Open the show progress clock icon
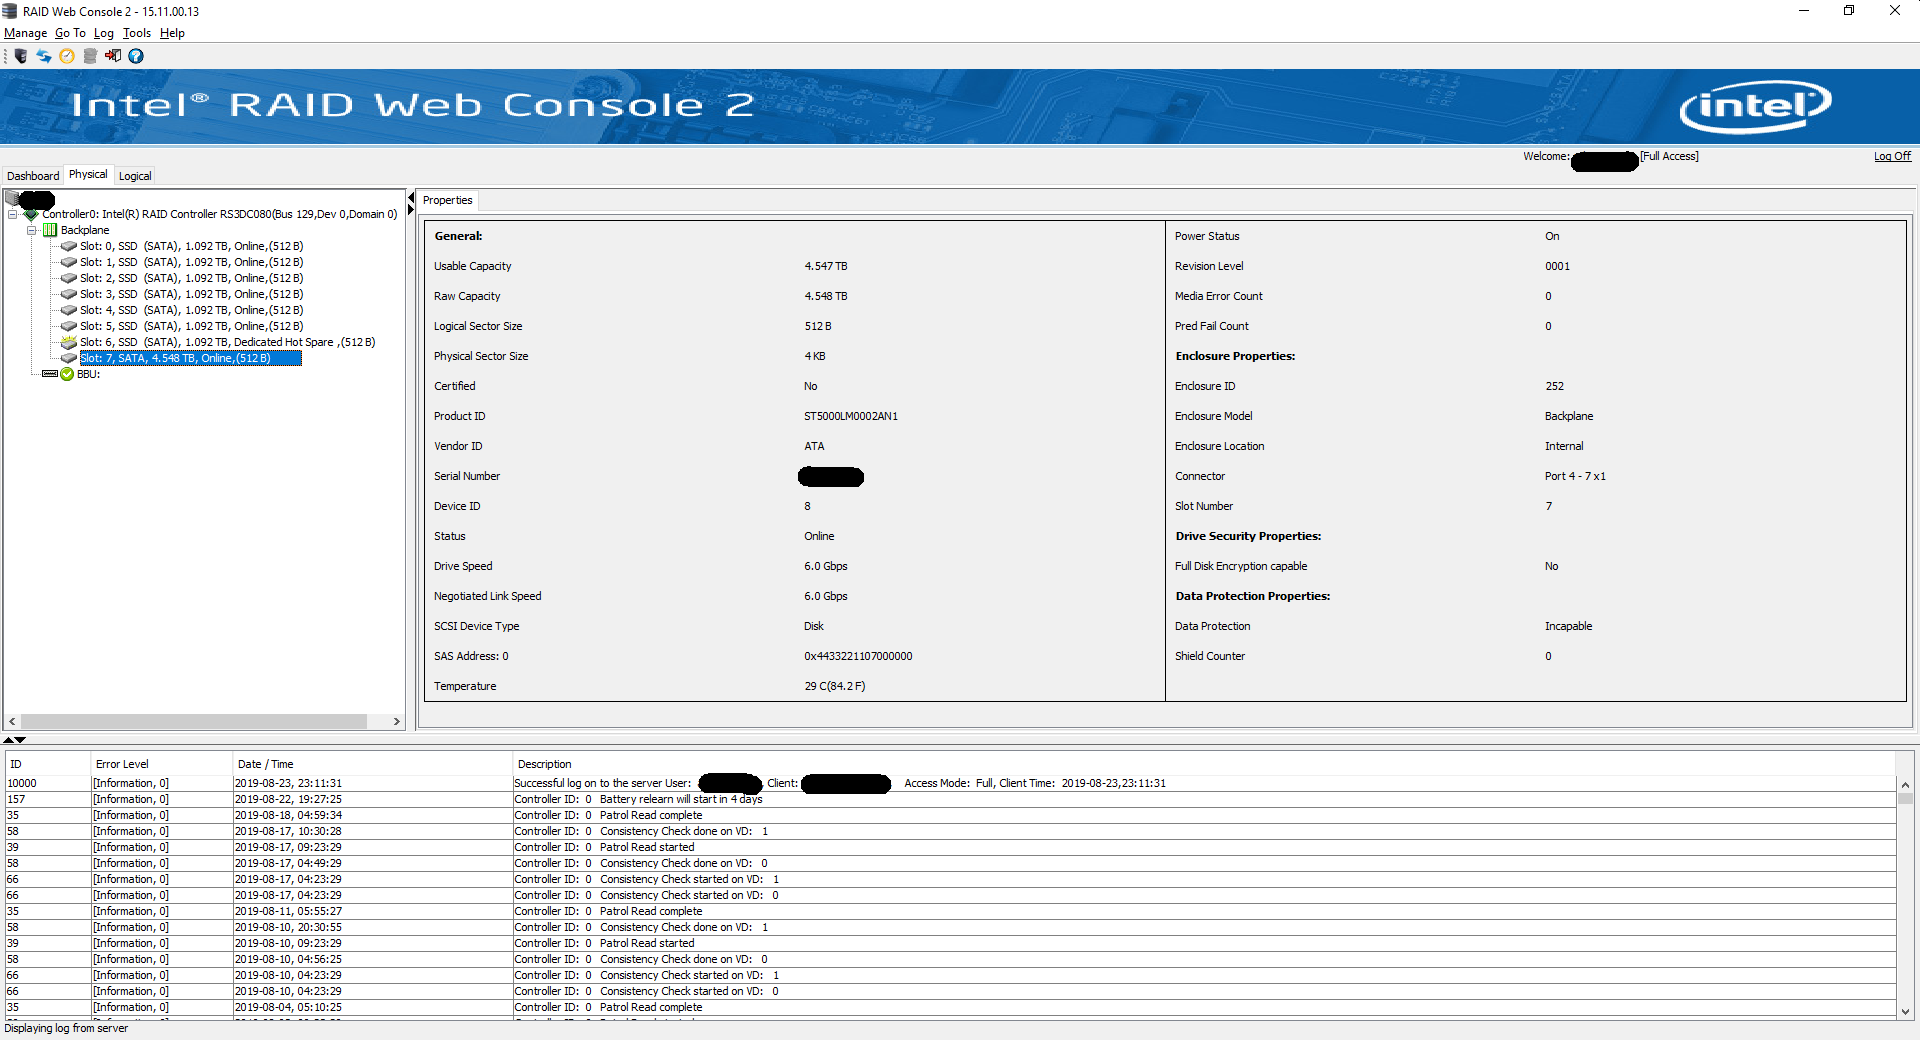 [x=67, y=56]
